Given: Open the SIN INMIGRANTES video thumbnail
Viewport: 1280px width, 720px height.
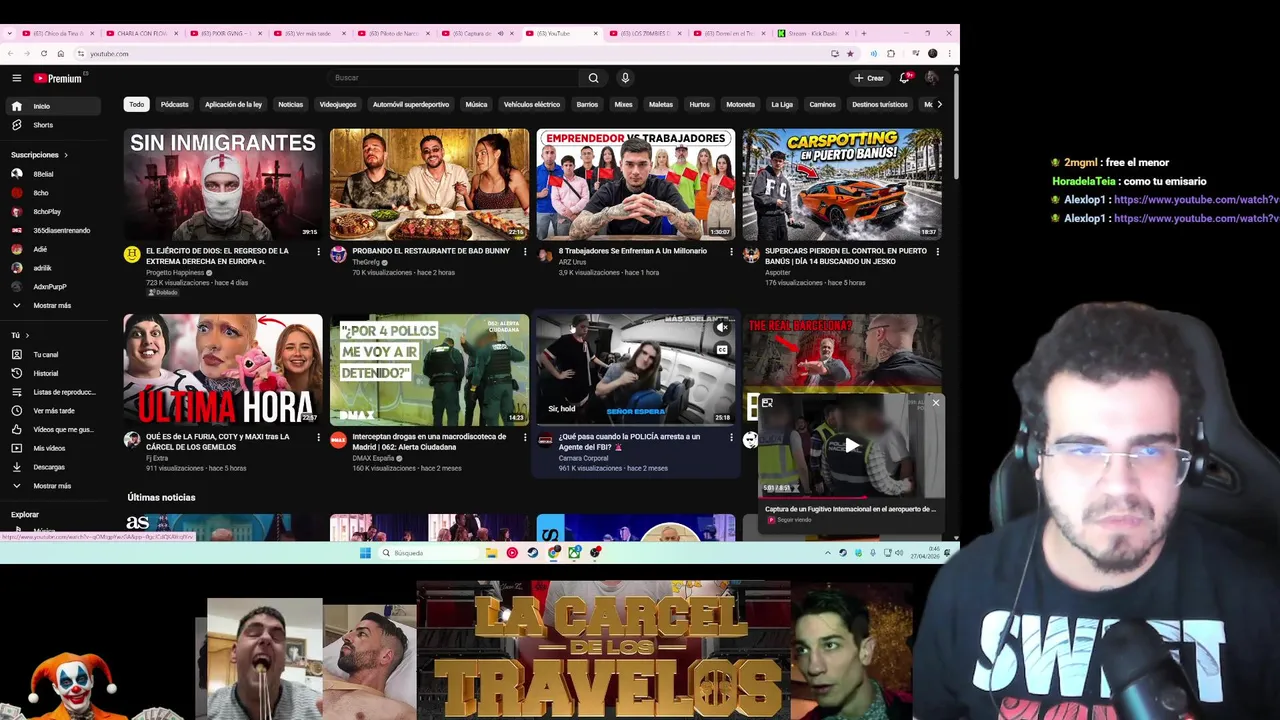Looking at the screenshot, I should point(223,184).
